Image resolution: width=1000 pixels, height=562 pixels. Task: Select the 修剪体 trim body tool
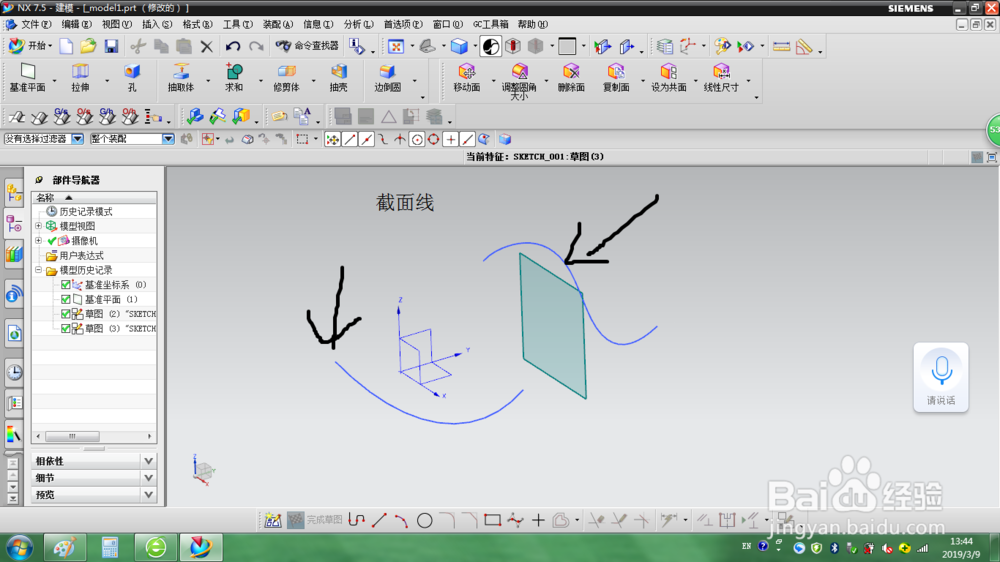(x=286, y=78)
